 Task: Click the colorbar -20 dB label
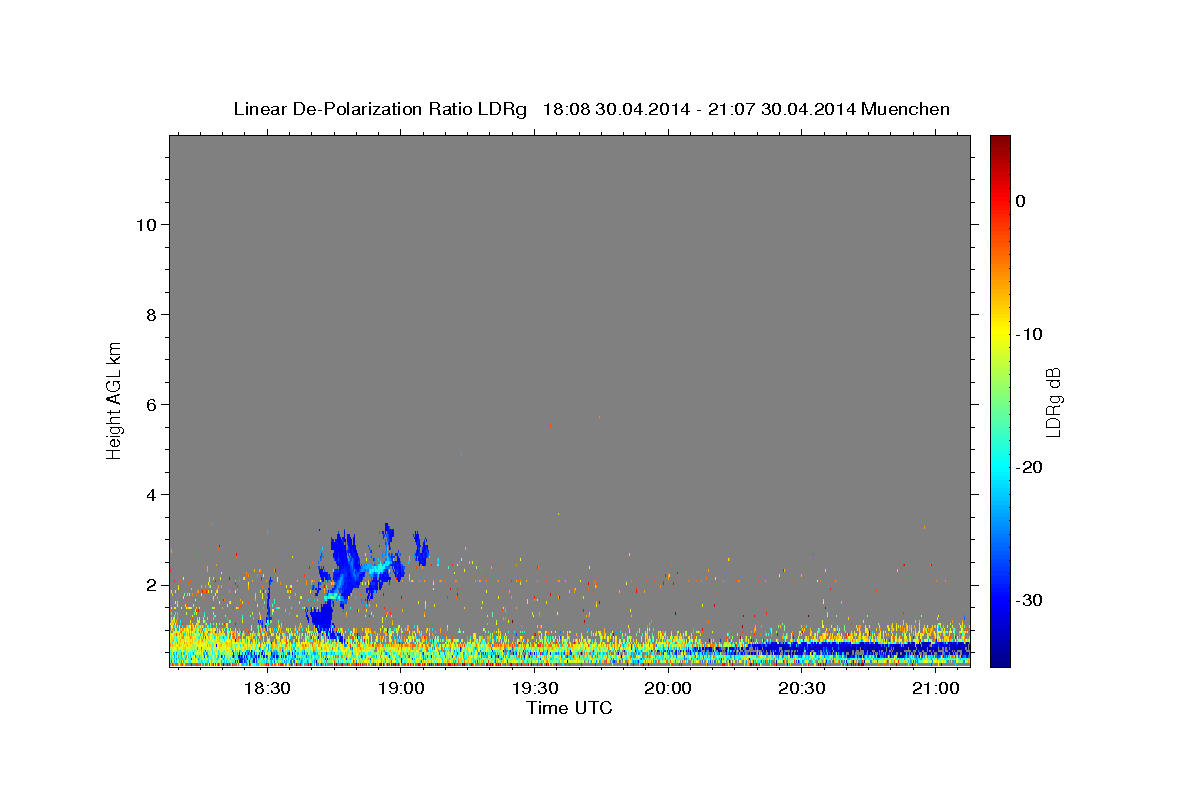pyautogui.click(x=1029, y=467)
